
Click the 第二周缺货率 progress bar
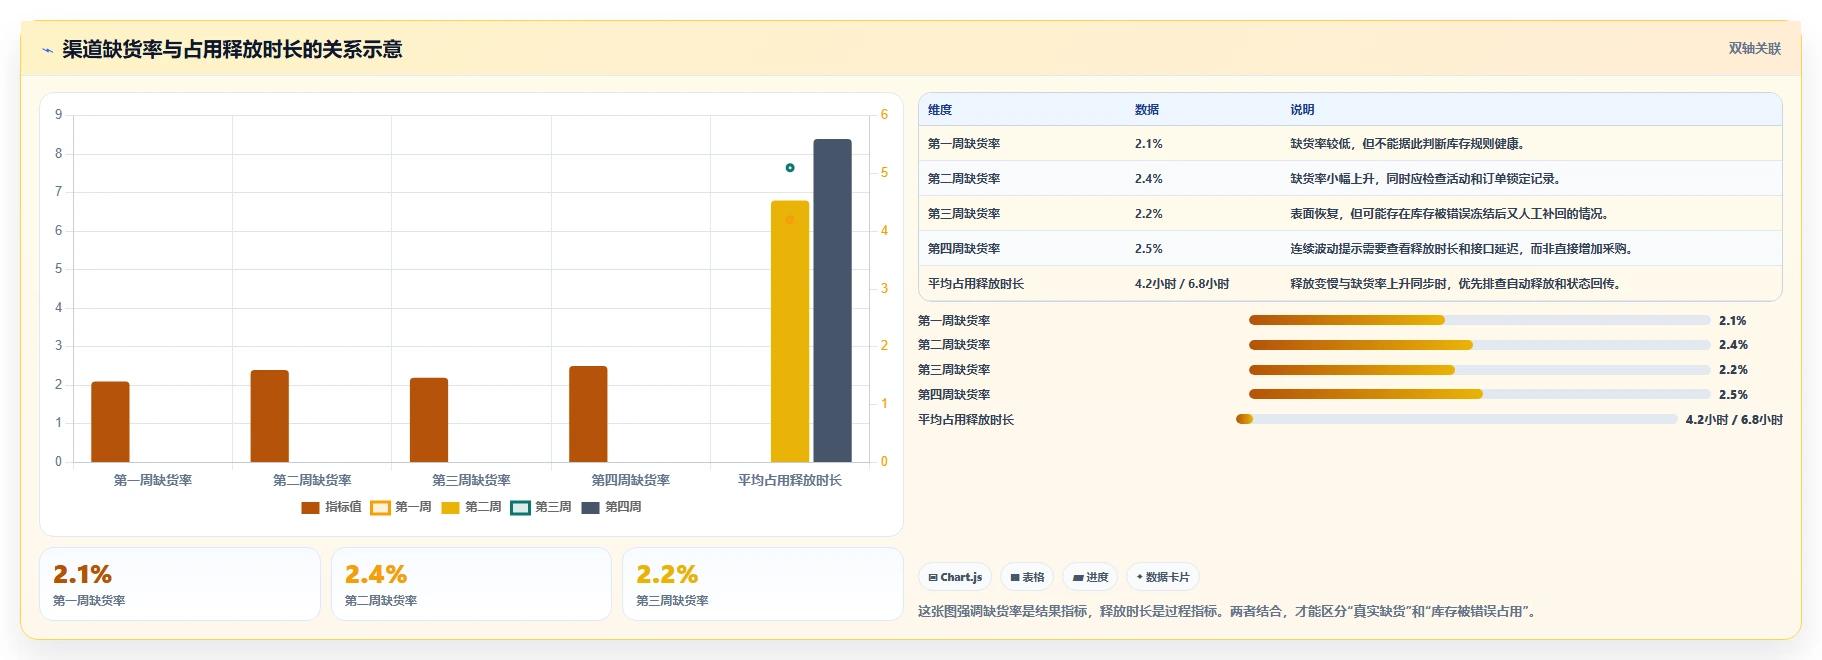[x=1479, y=345]
